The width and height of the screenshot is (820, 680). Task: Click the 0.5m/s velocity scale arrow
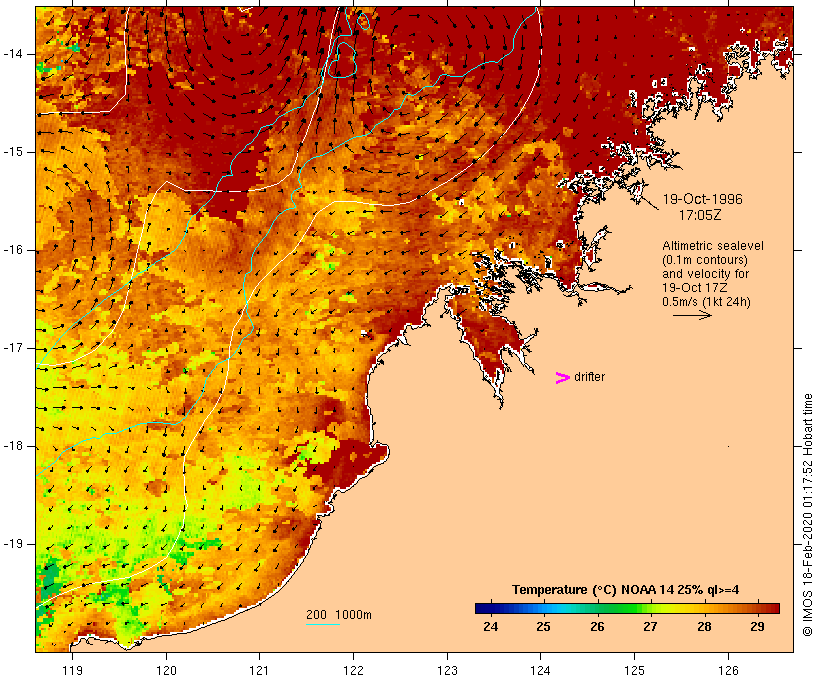[x=692, y=315]
